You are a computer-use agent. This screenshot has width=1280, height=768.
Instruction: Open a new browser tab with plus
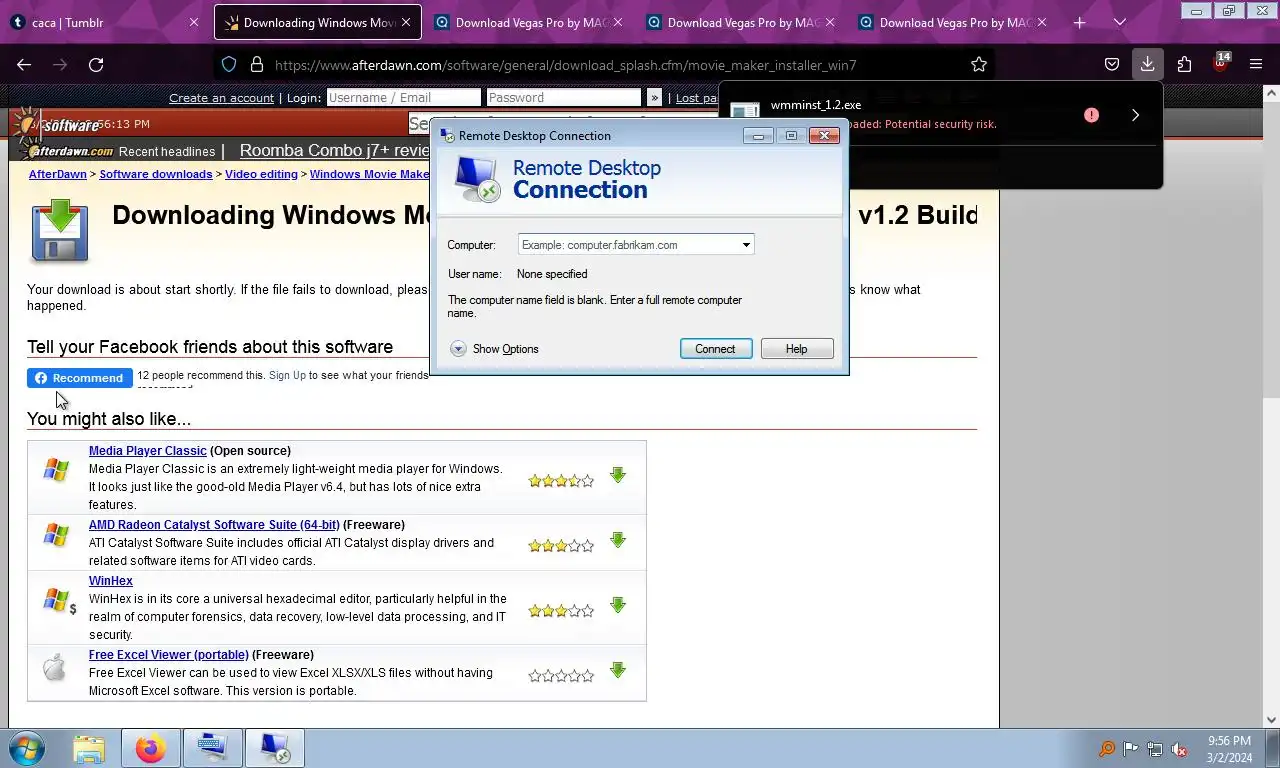pos(1079,22)
